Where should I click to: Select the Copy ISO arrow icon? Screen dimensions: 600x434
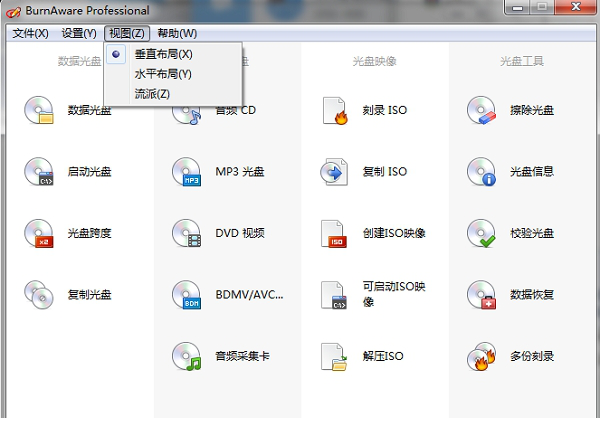point(334,172)
